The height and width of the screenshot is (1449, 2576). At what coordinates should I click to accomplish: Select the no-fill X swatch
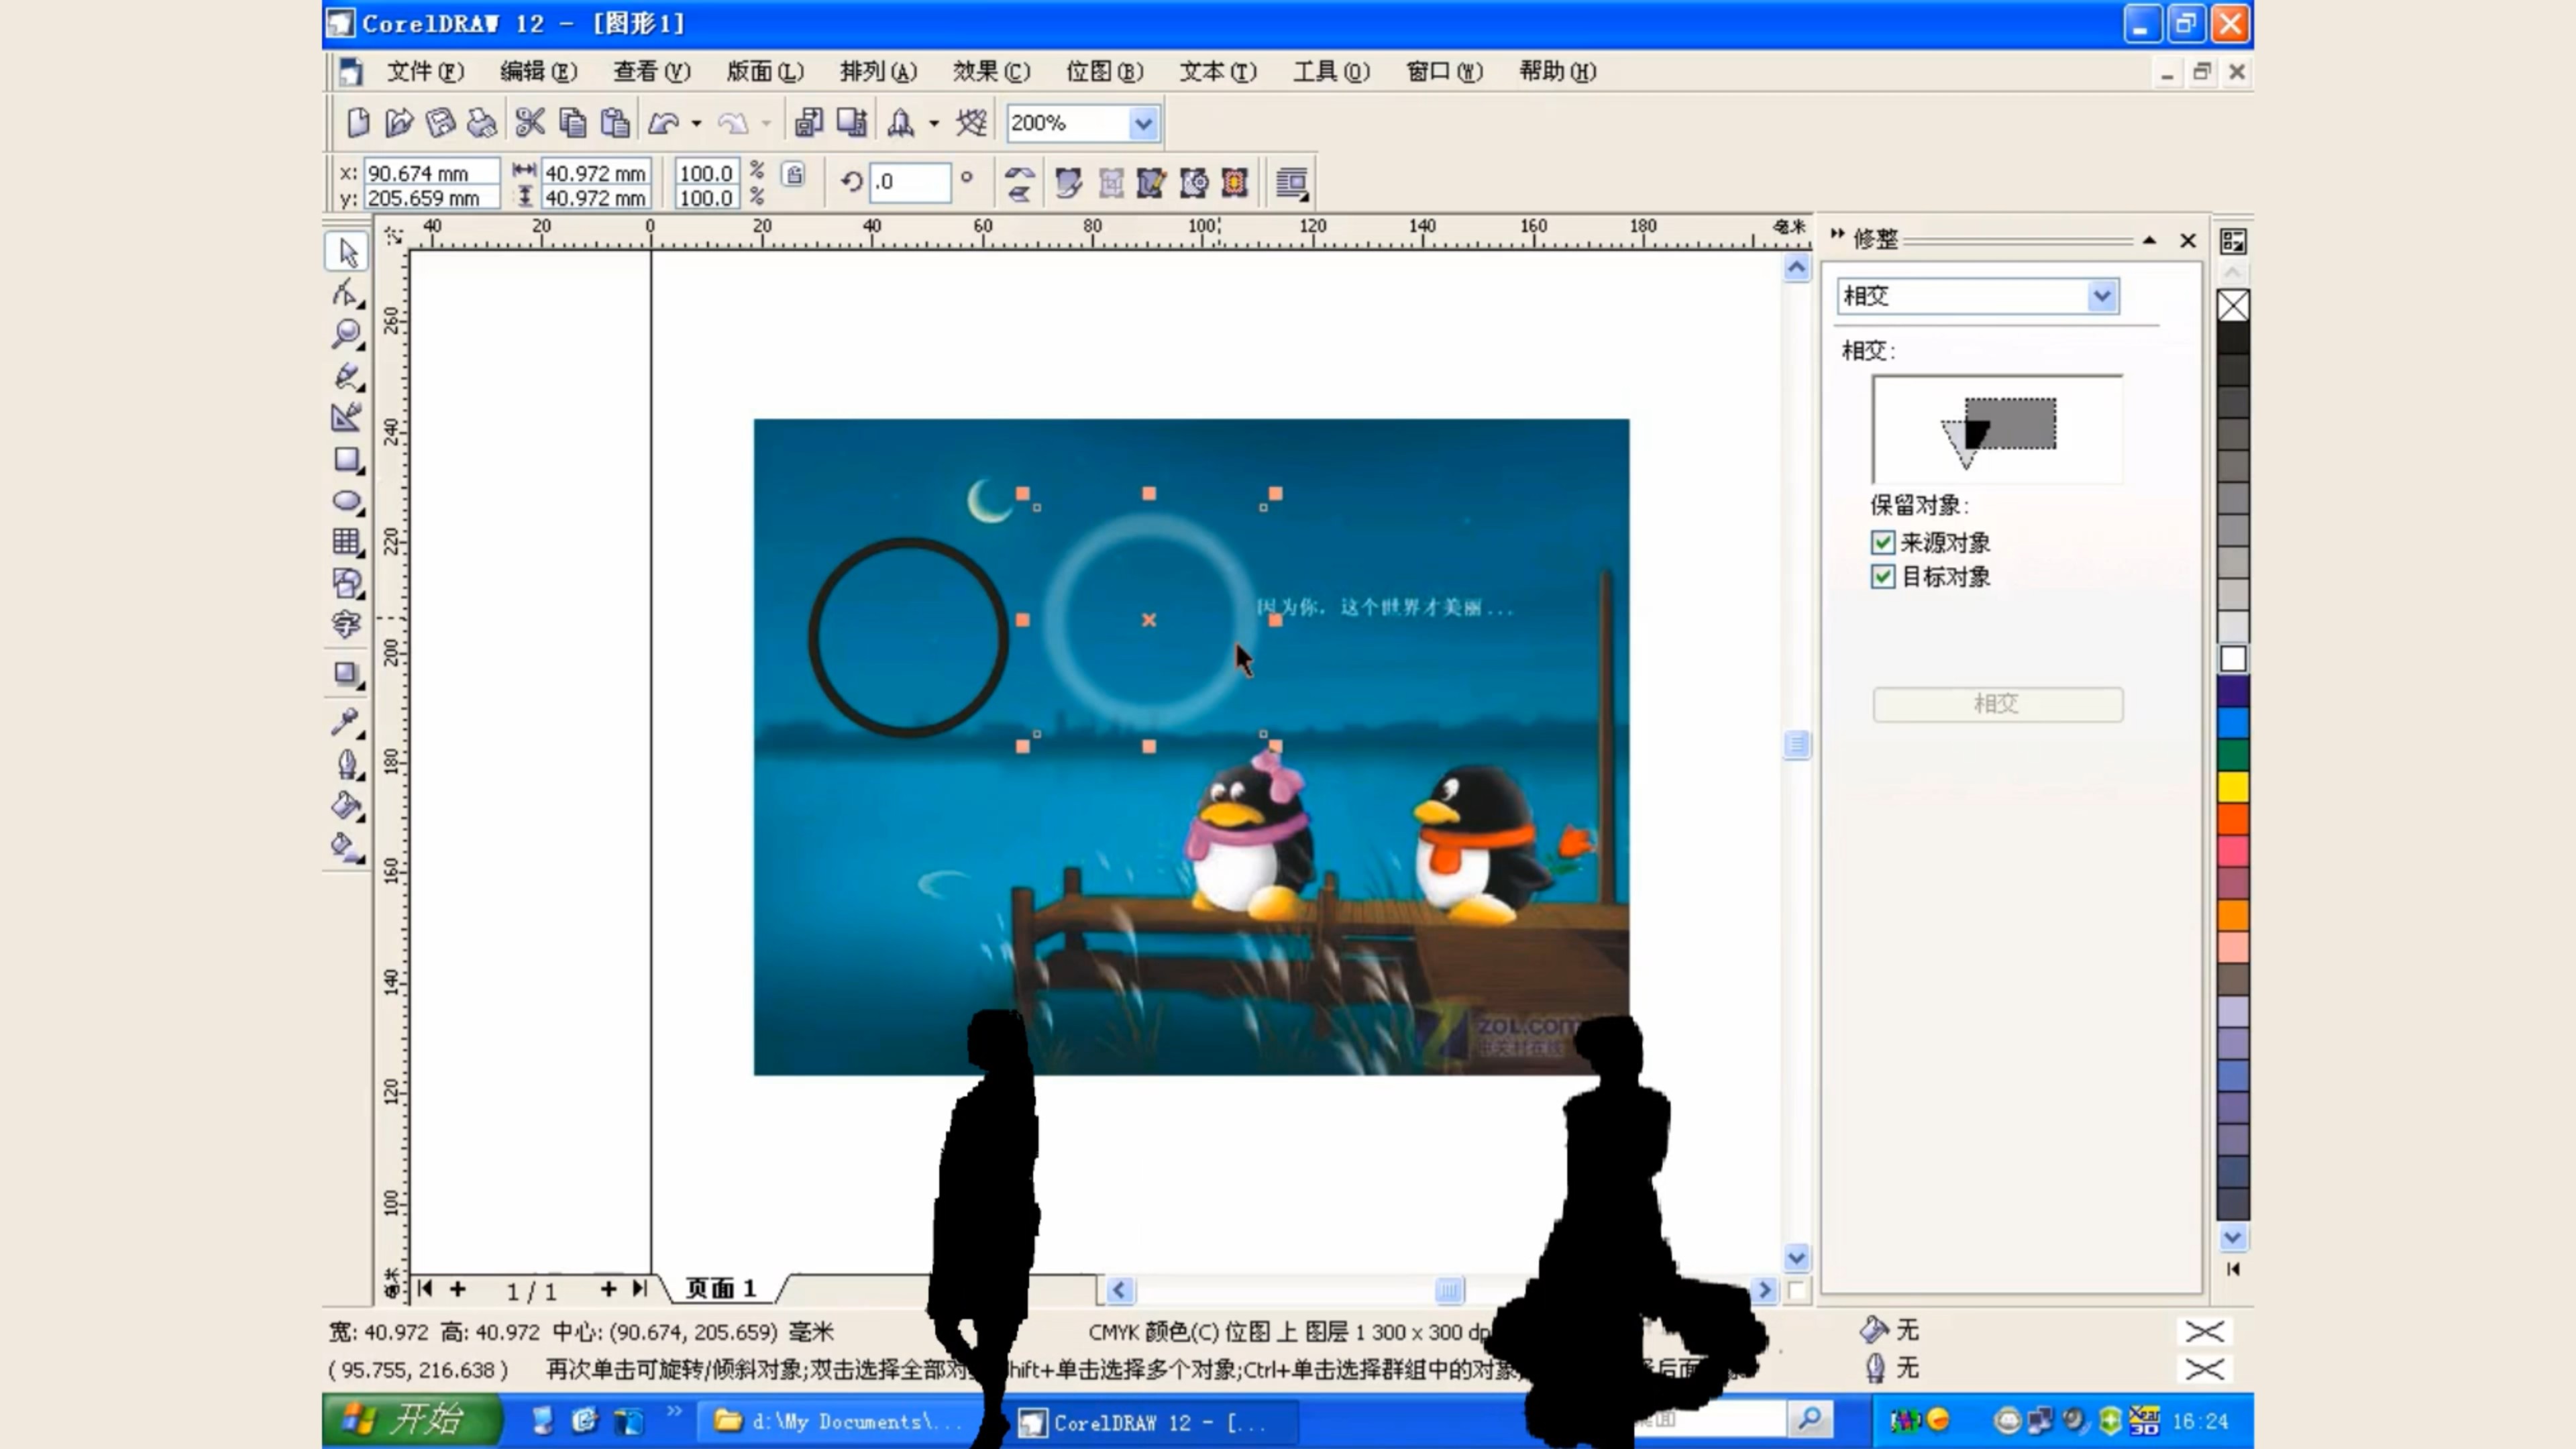pos(2233,306)
